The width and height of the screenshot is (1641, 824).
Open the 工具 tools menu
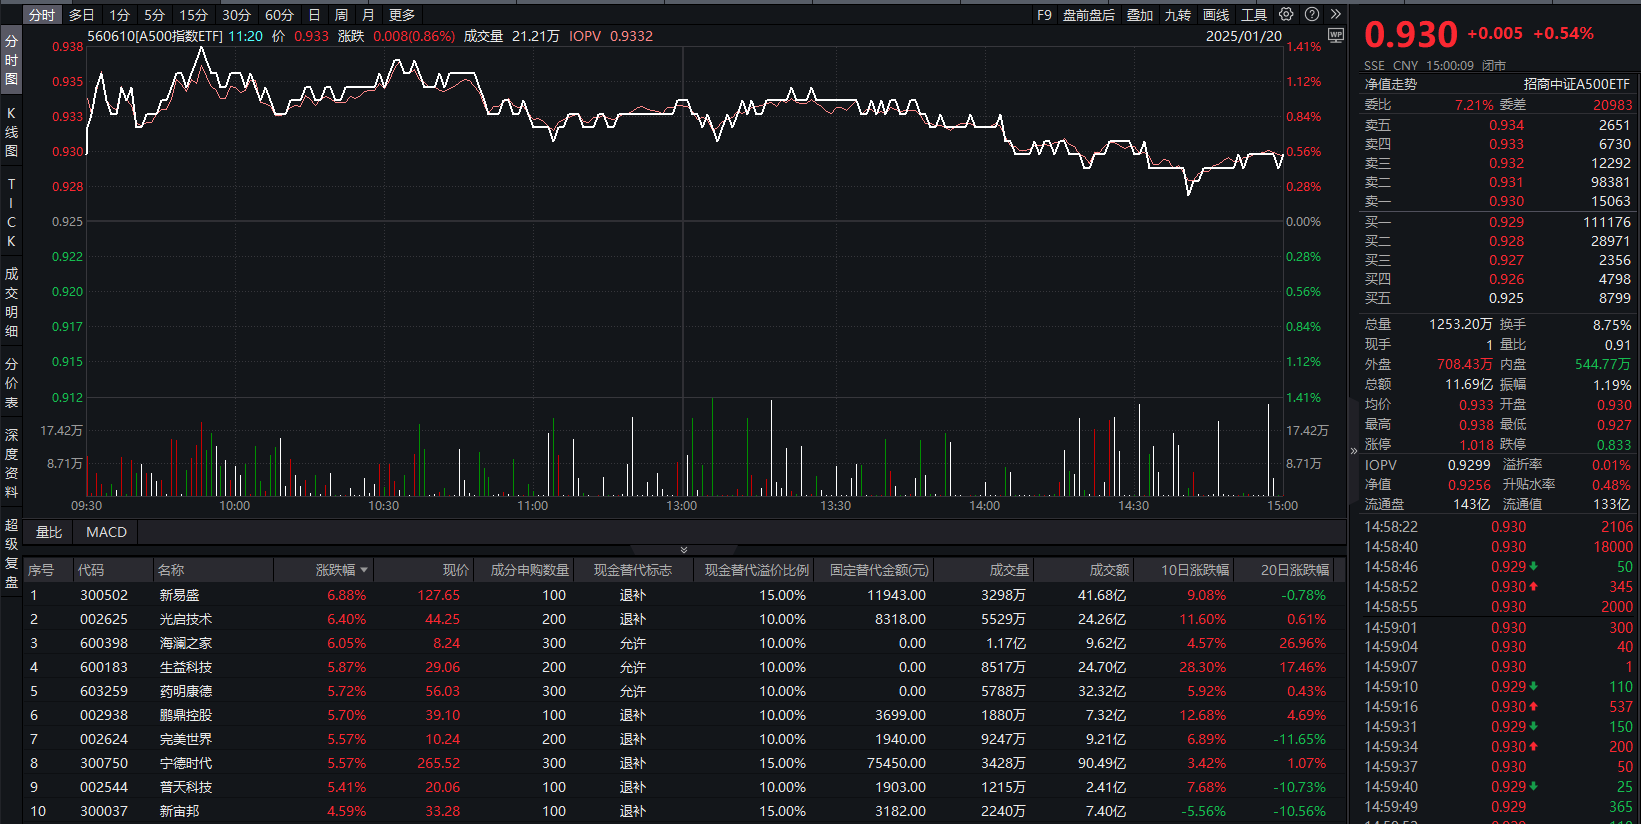tap(1254, 15)
